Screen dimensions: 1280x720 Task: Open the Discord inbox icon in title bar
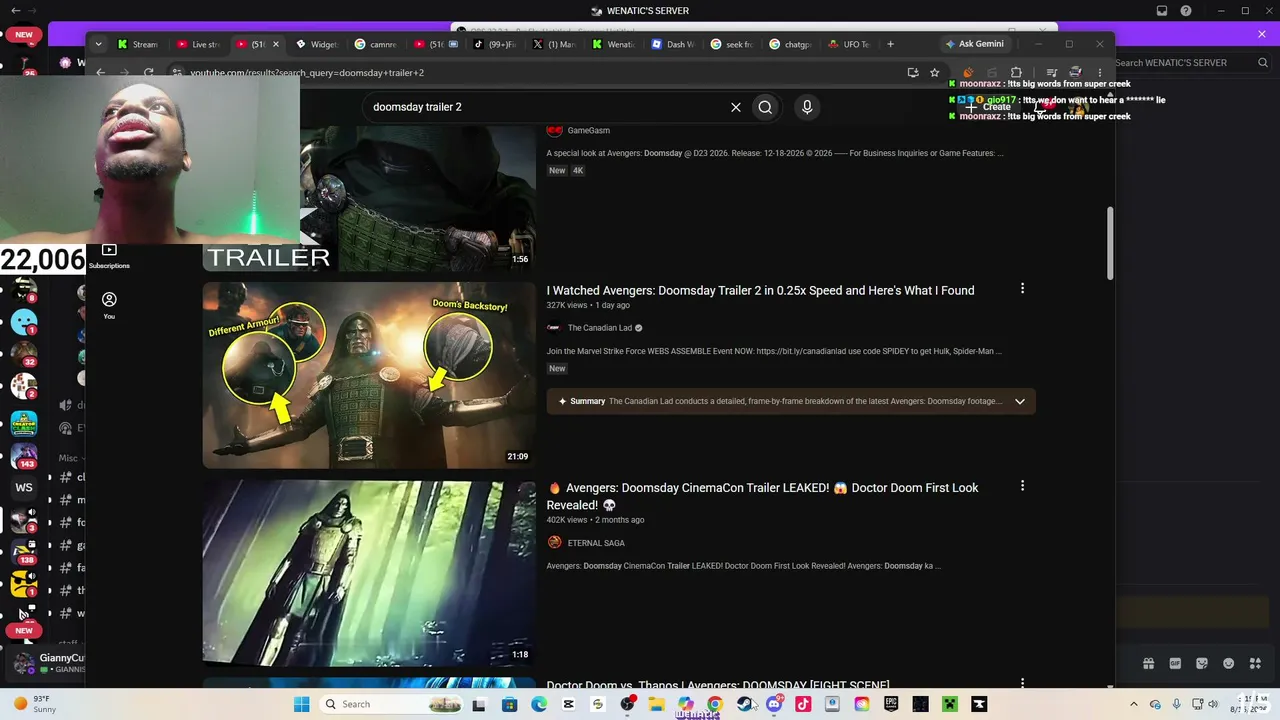click(1162, 11)
